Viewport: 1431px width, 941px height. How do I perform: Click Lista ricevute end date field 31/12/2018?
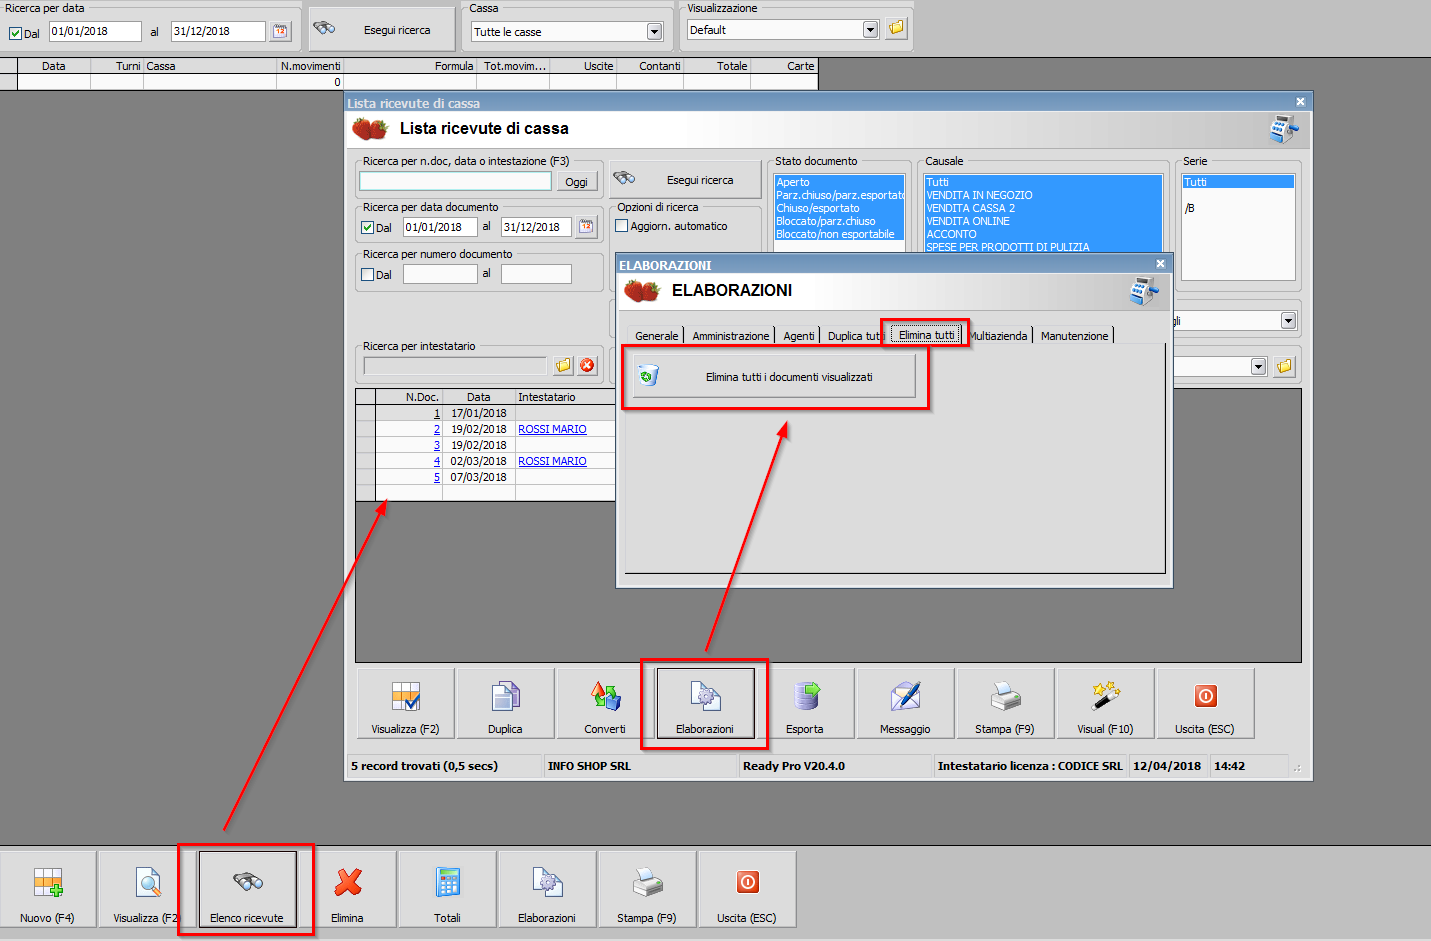(536, 227)
